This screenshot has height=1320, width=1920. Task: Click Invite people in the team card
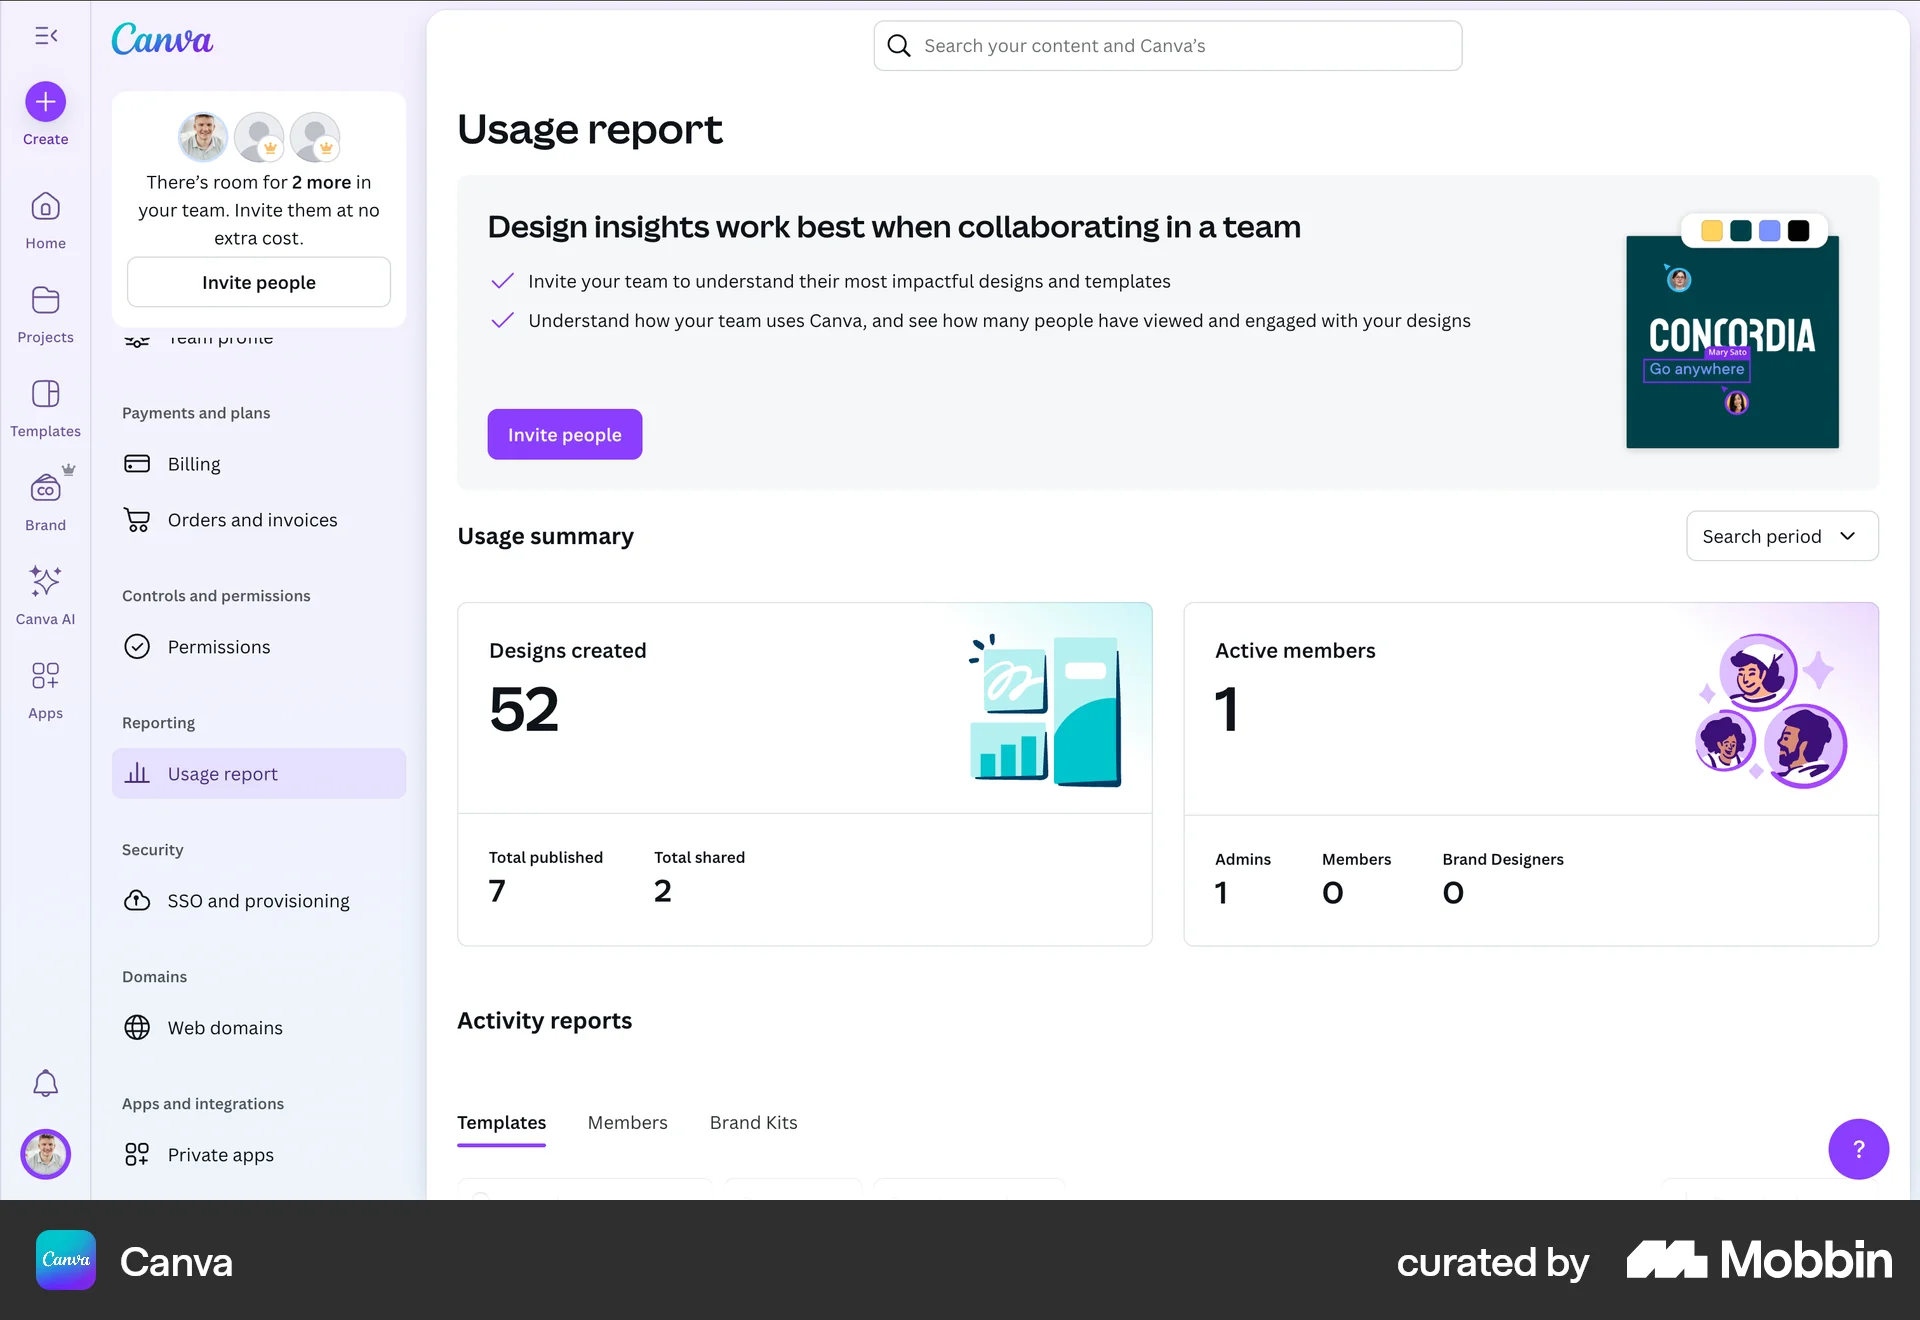pos(258,282)
